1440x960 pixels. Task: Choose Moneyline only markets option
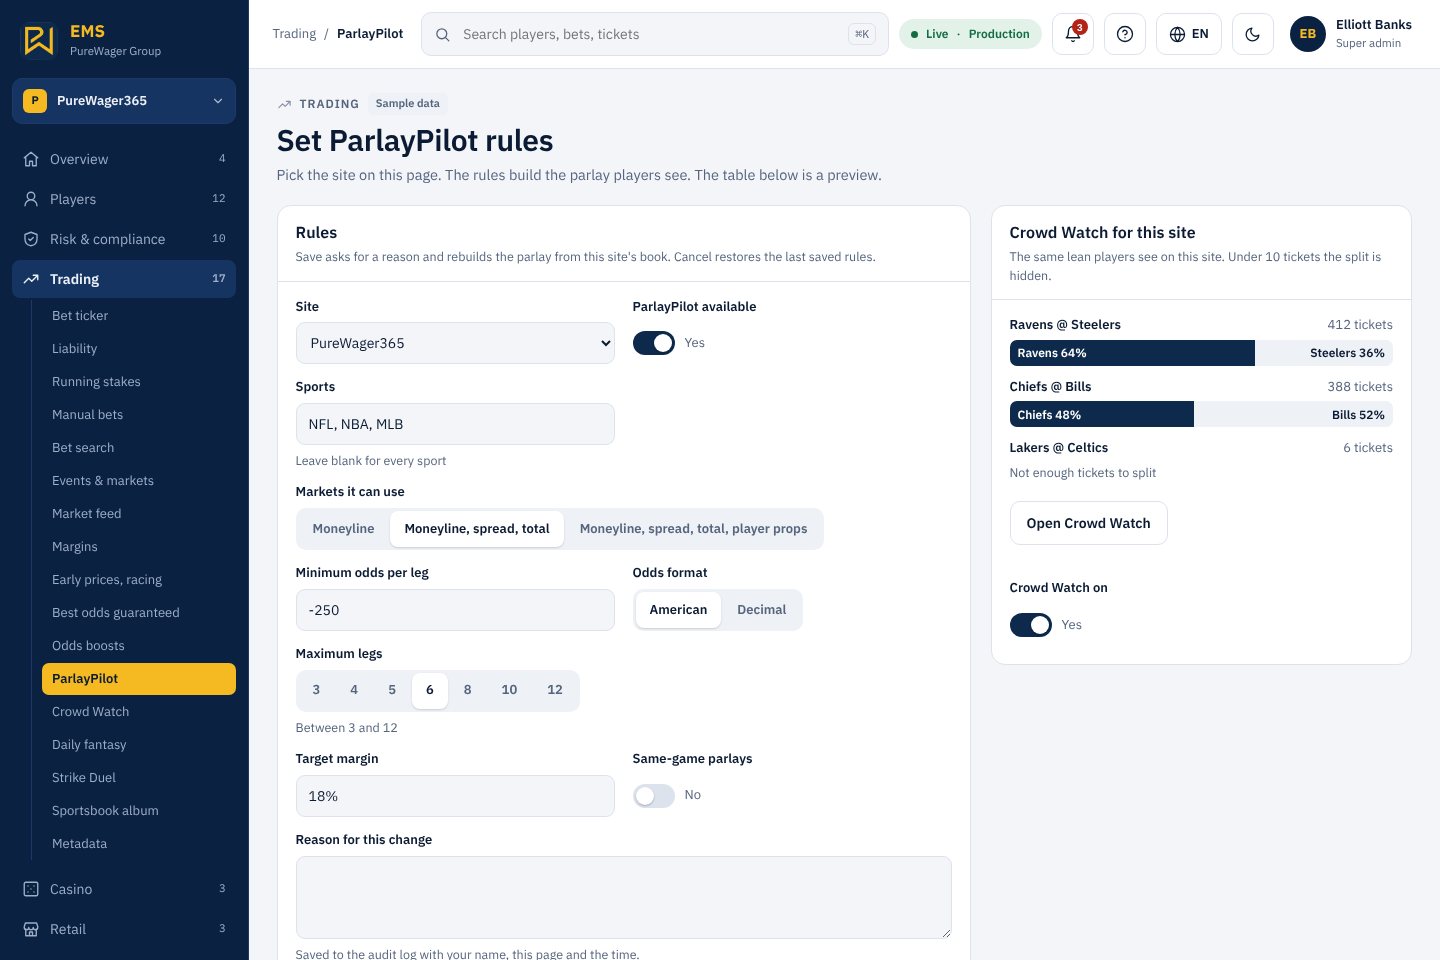pos(343,529)
